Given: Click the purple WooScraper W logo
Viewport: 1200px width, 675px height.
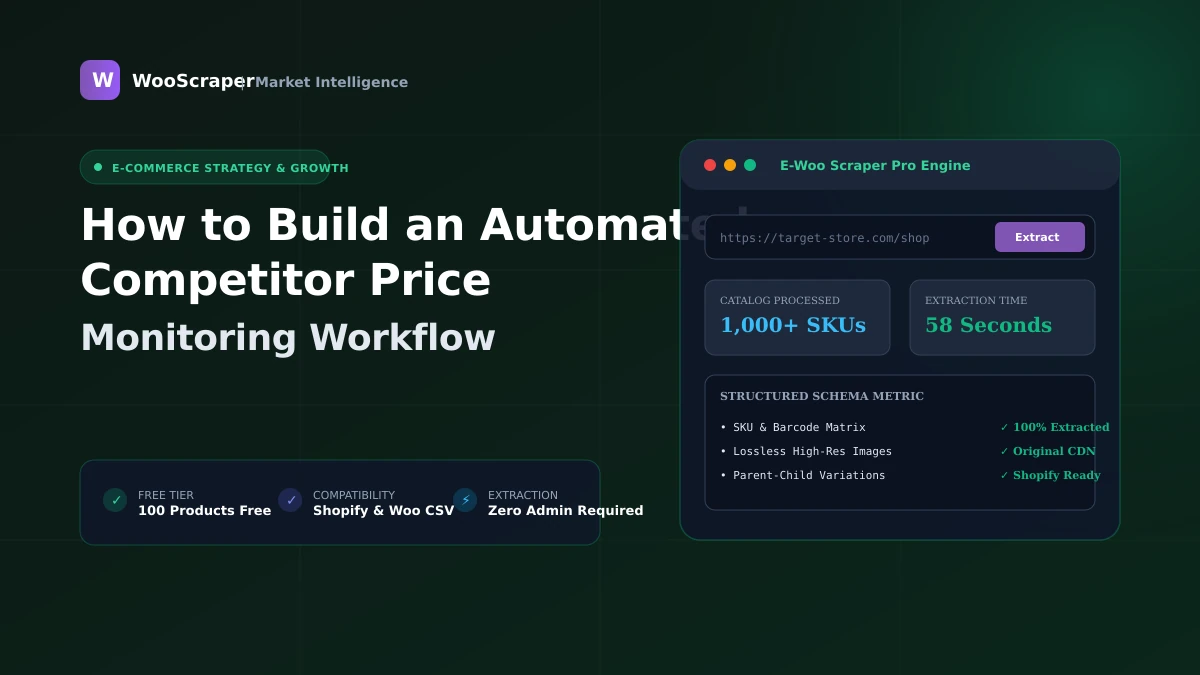Looking at the screenshot, I should point(100,80).
